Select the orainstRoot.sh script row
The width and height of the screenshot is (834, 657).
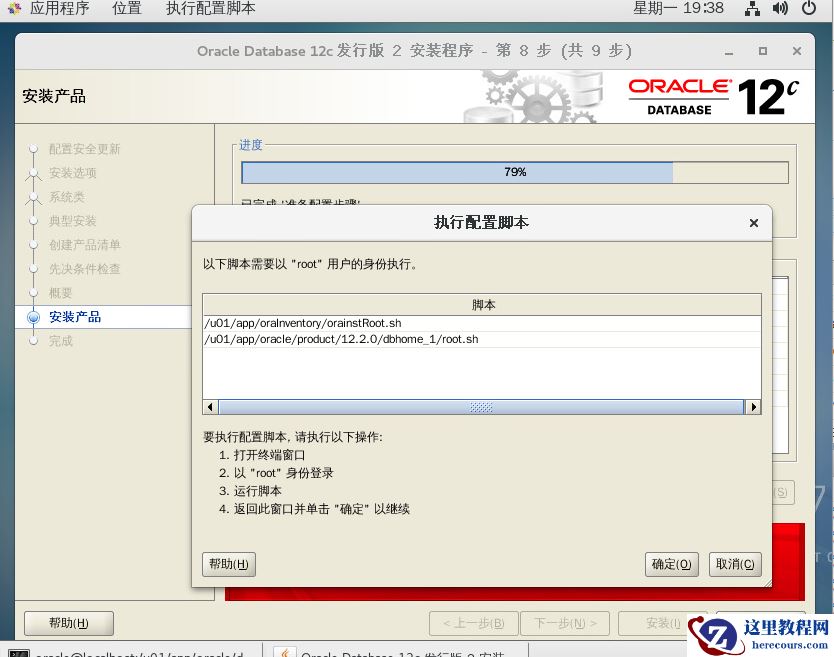(x=481, y=323)
